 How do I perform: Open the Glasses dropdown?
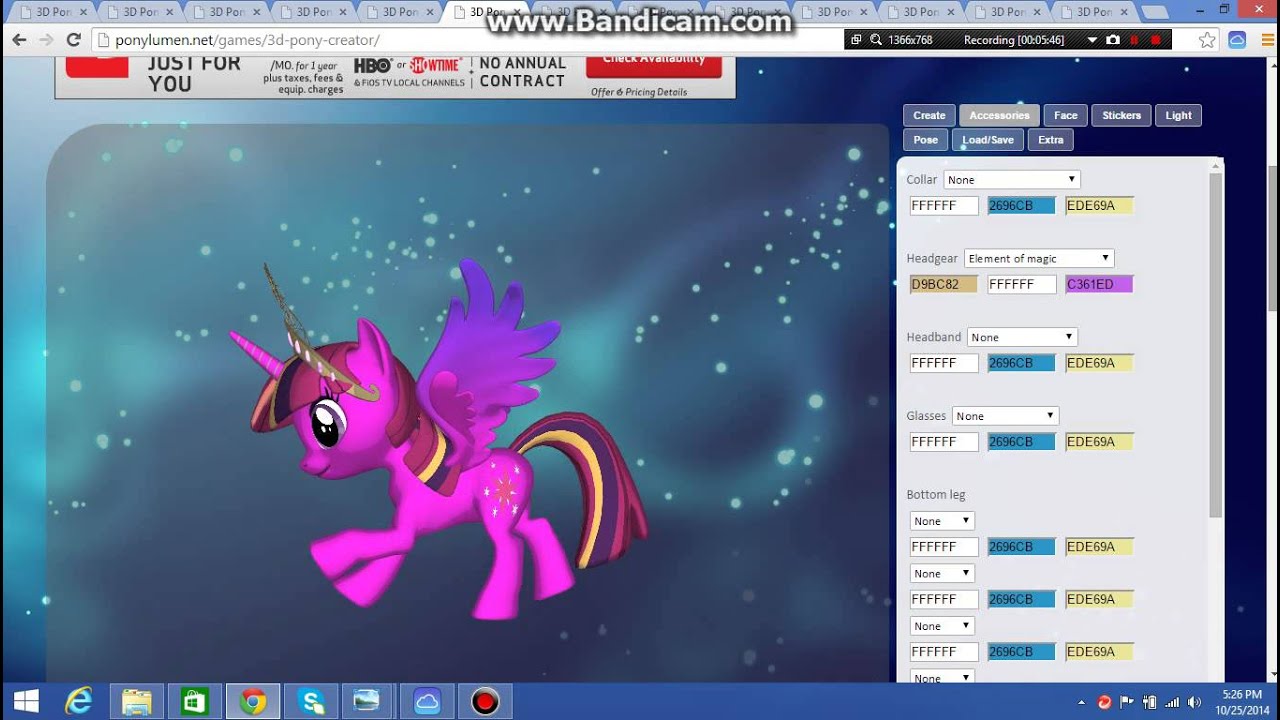click(x=1005, y=416)
